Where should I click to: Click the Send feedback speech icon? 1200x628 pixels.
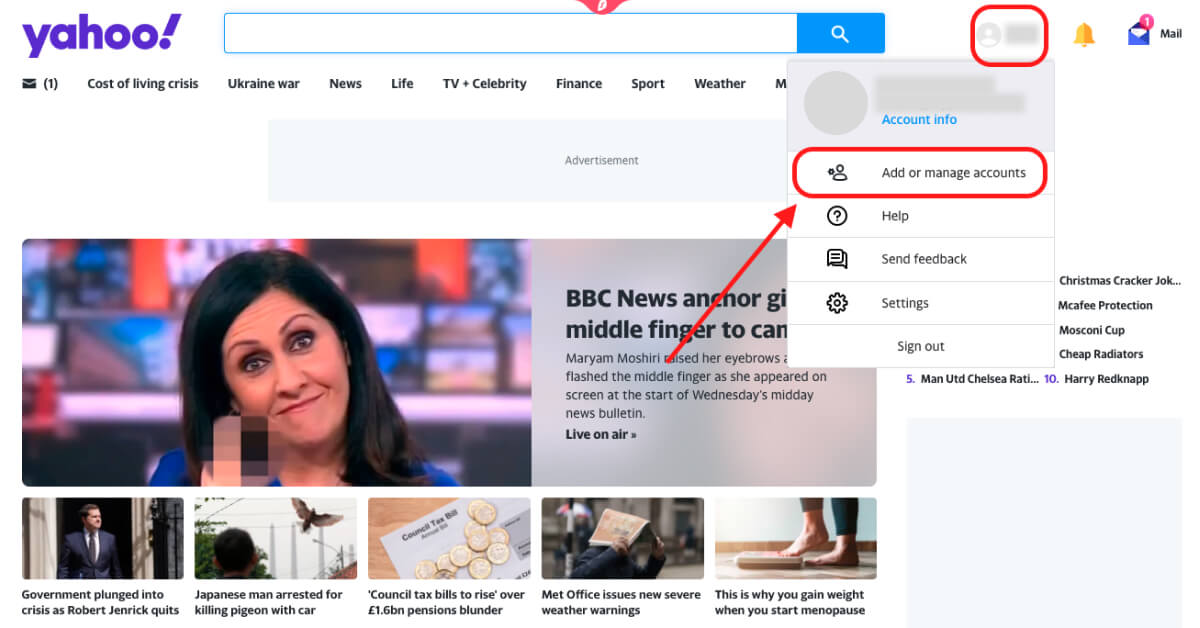(x=837, y=259)
